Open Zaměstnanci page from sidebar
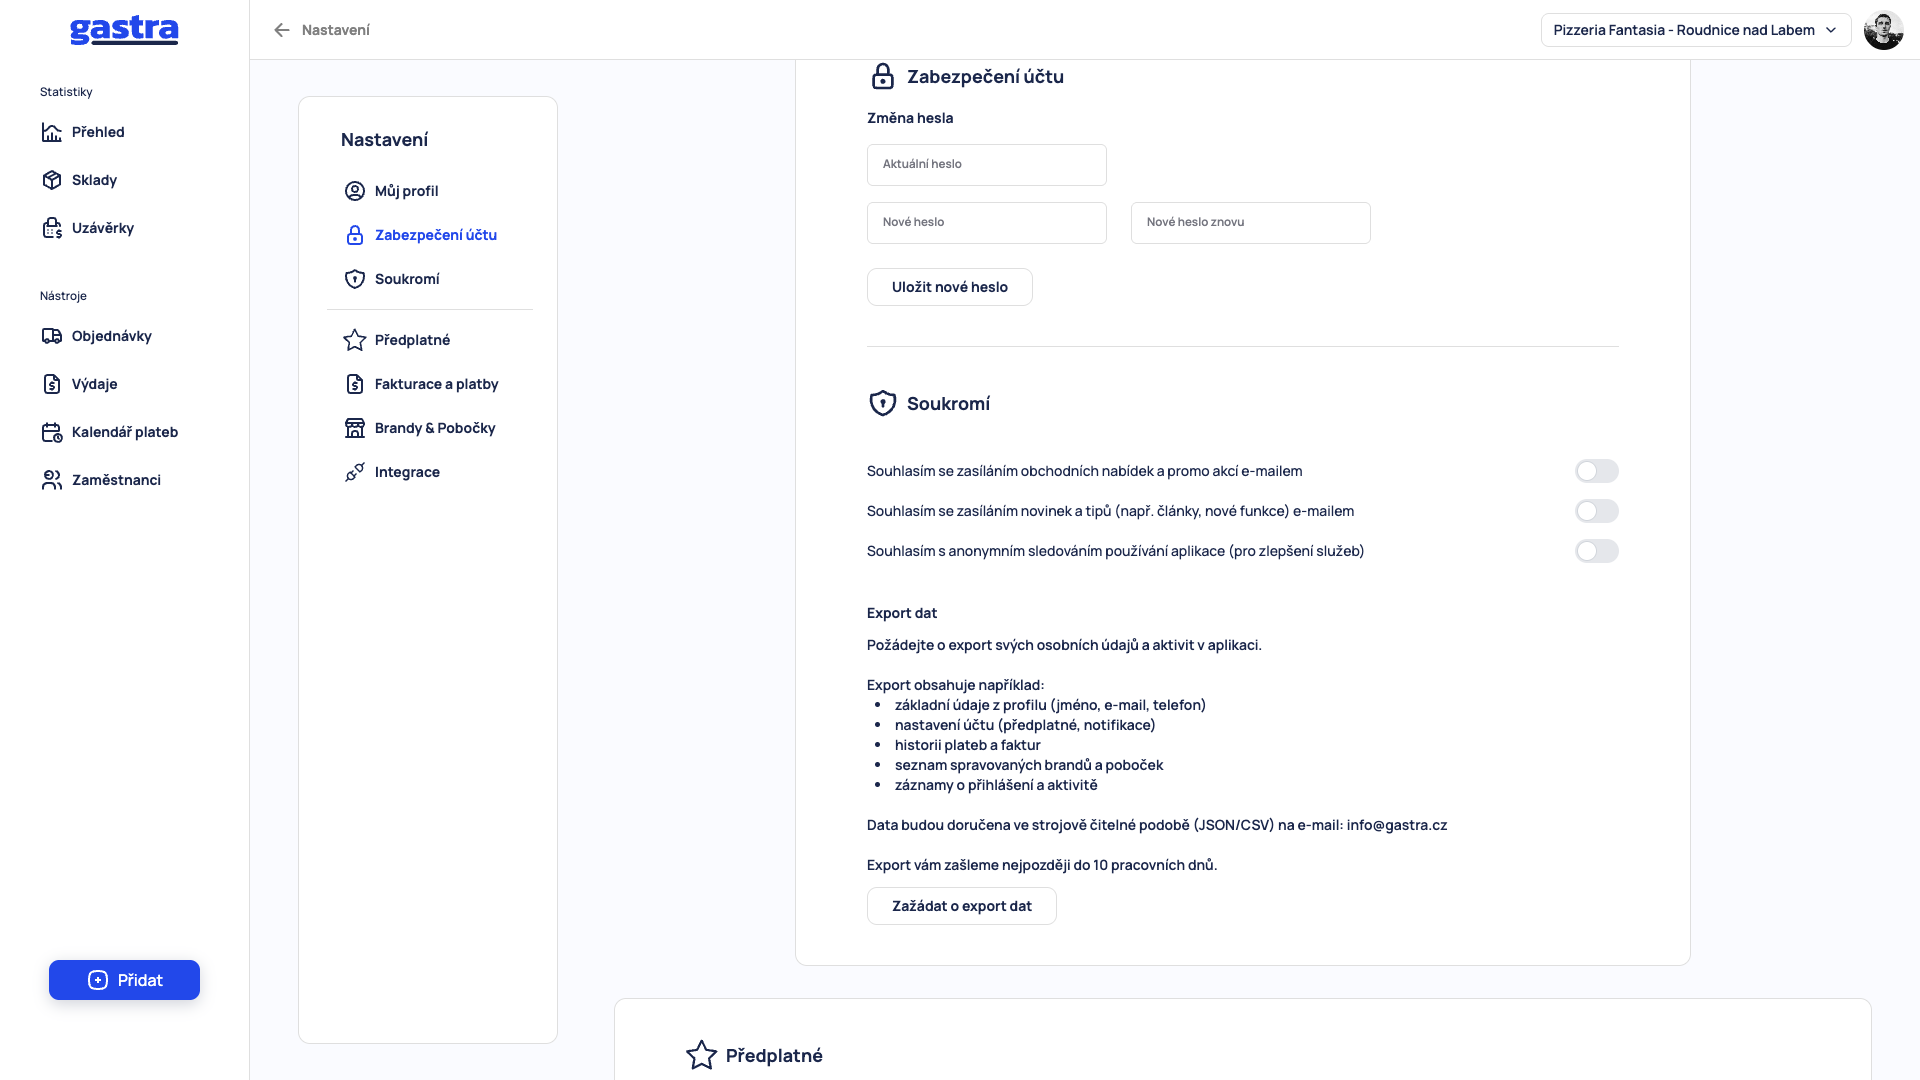Screen dimensions: 1920x1080 click(x=116, y=480)
